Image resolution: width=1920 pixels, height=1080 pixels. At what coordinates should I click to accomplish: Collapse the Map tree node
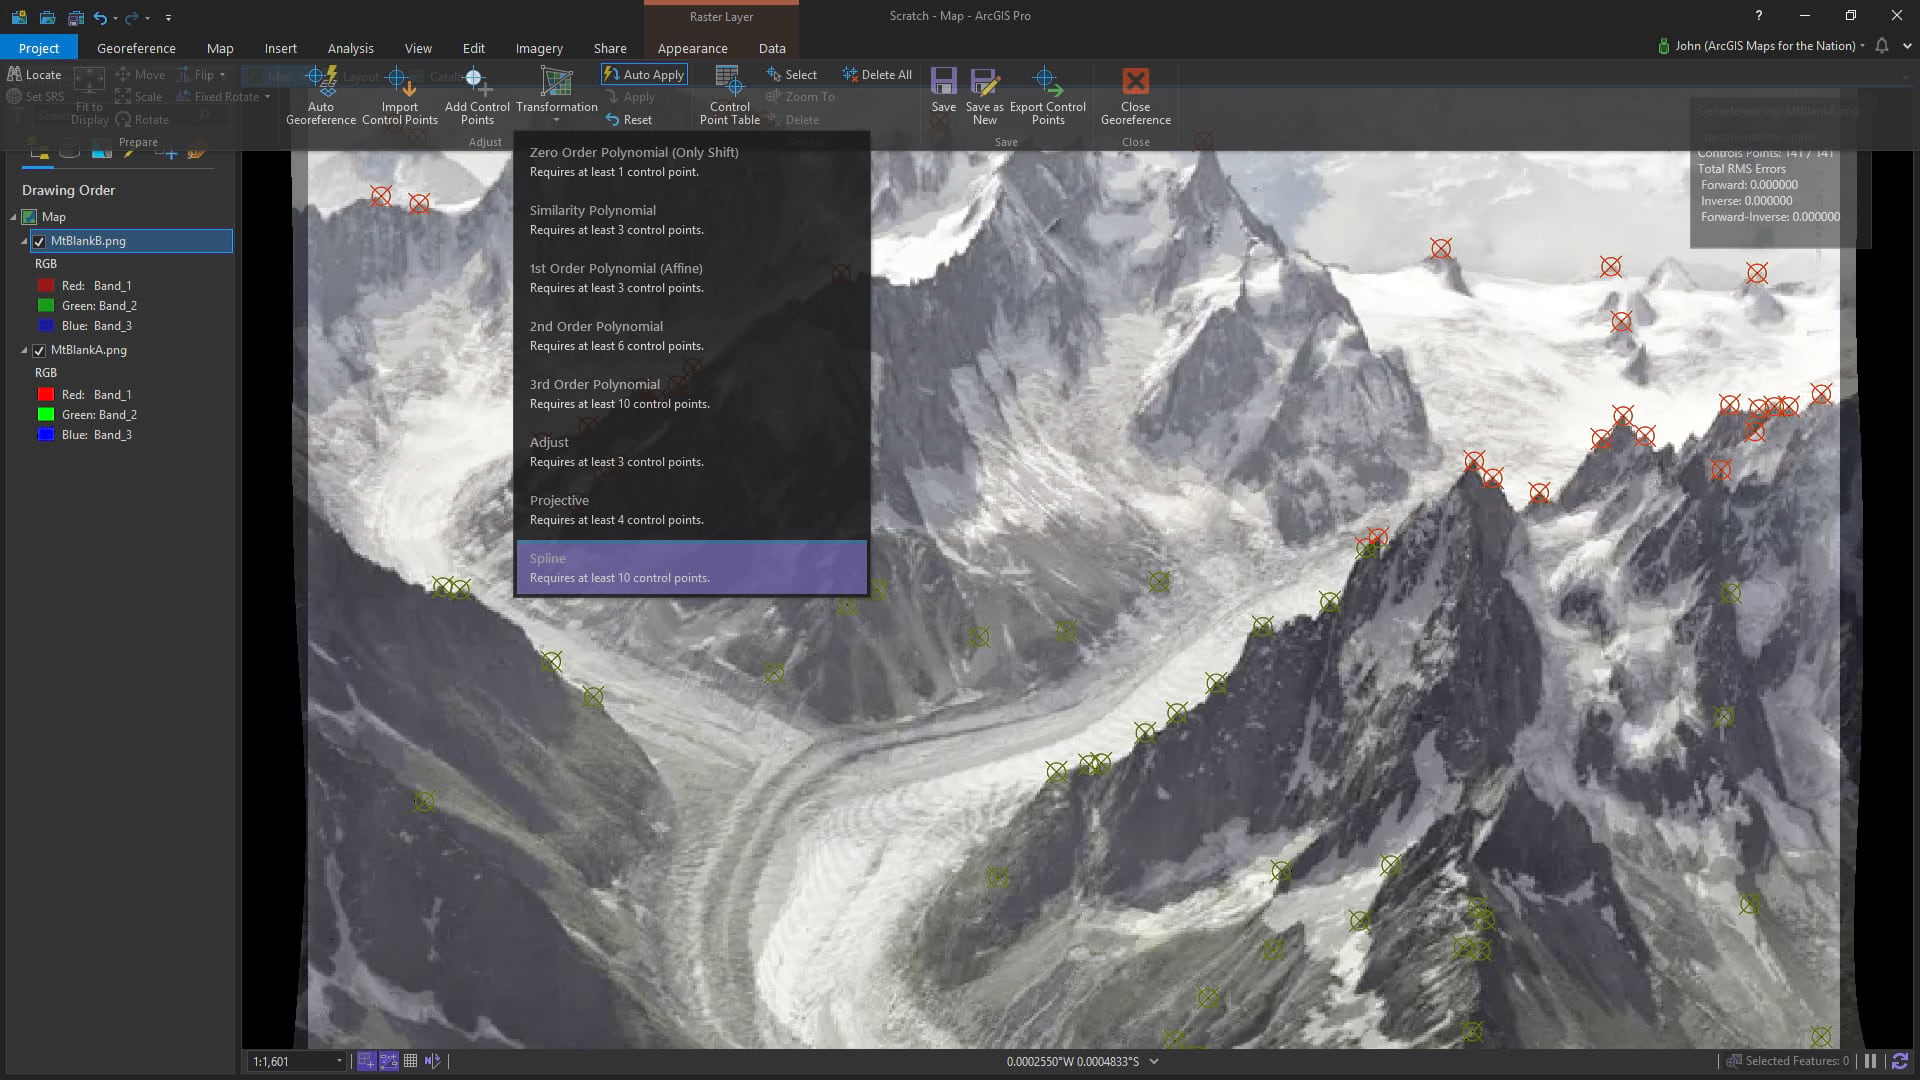click(14, 217)
